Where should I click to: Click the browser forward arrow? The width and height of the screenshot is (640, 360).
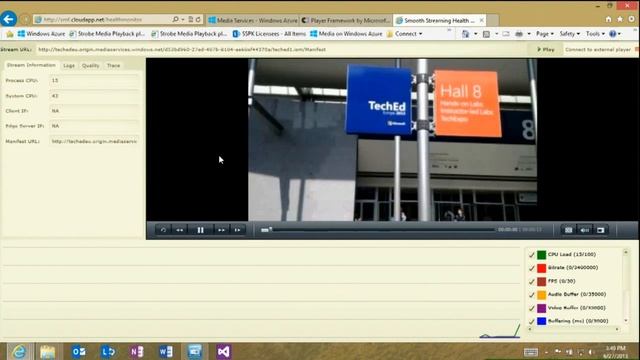click(25, 19)
